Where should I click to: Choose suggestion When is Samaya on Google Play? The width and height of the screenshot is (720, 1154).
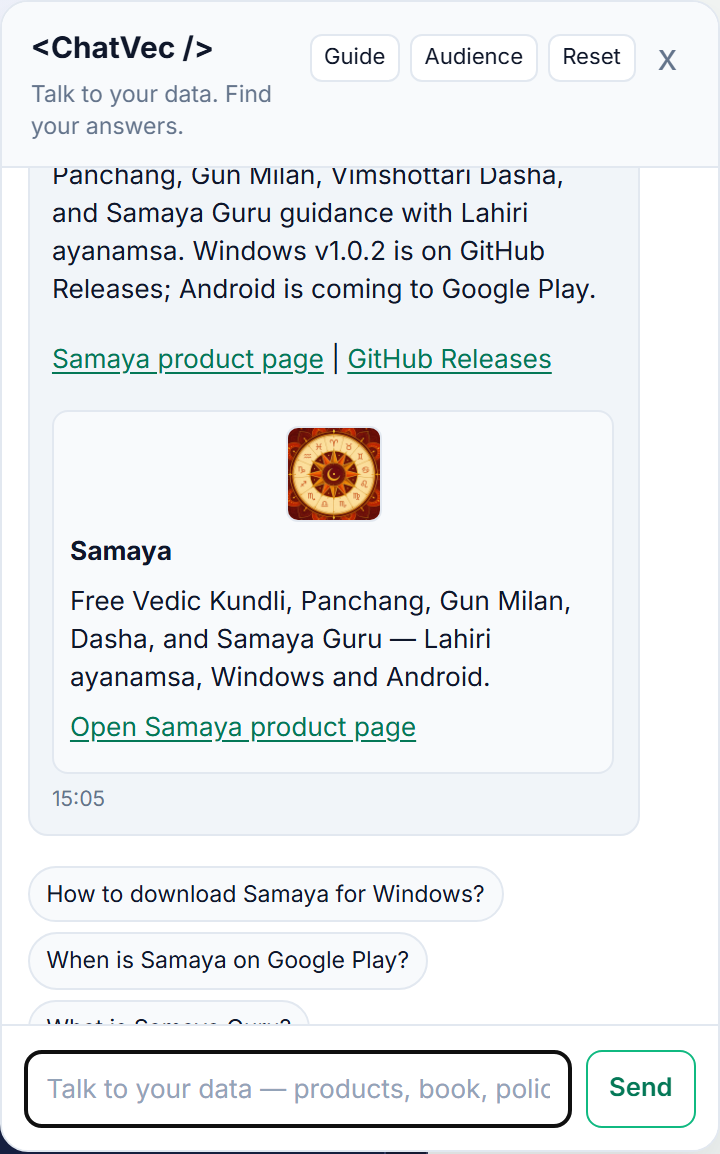(227, 960)
